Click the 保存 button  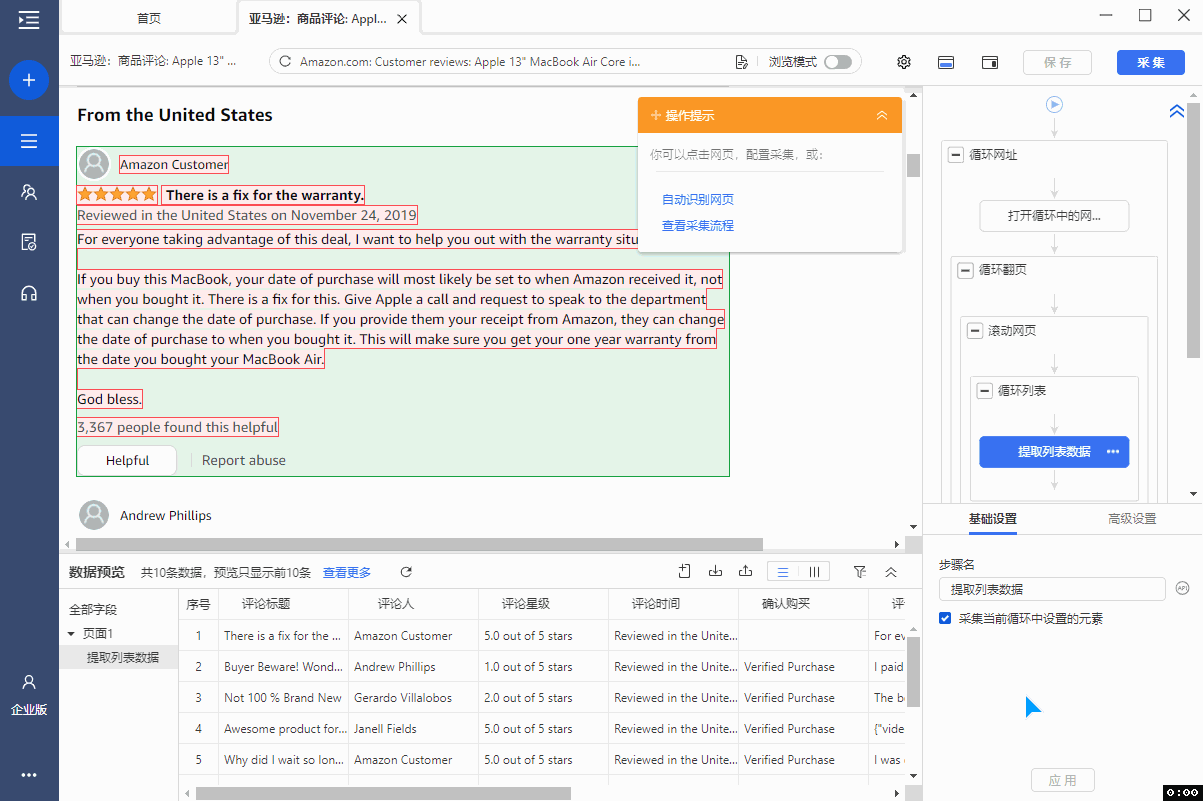tap(1057, 62)
